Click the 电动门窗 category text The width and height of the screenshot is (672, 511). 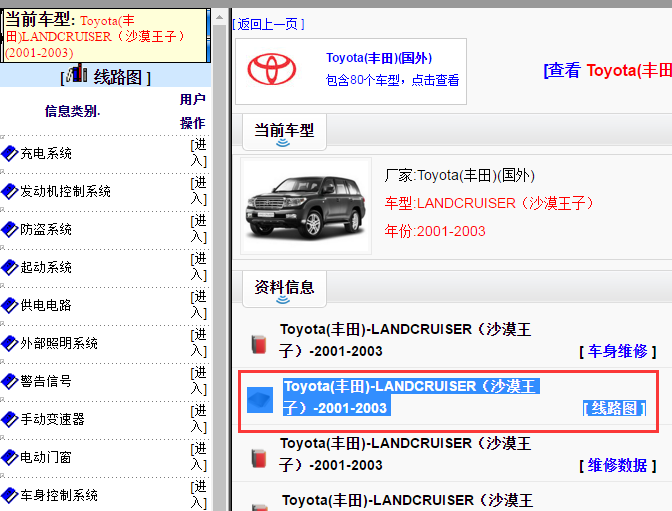click(x=46, y=457)
